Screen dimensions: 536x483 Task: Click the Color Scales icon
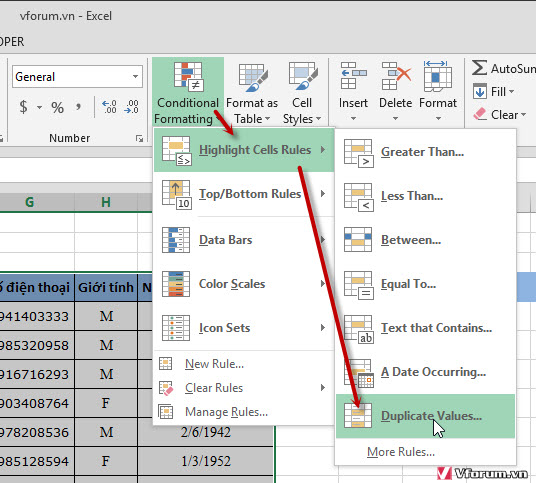click(176, 284)
